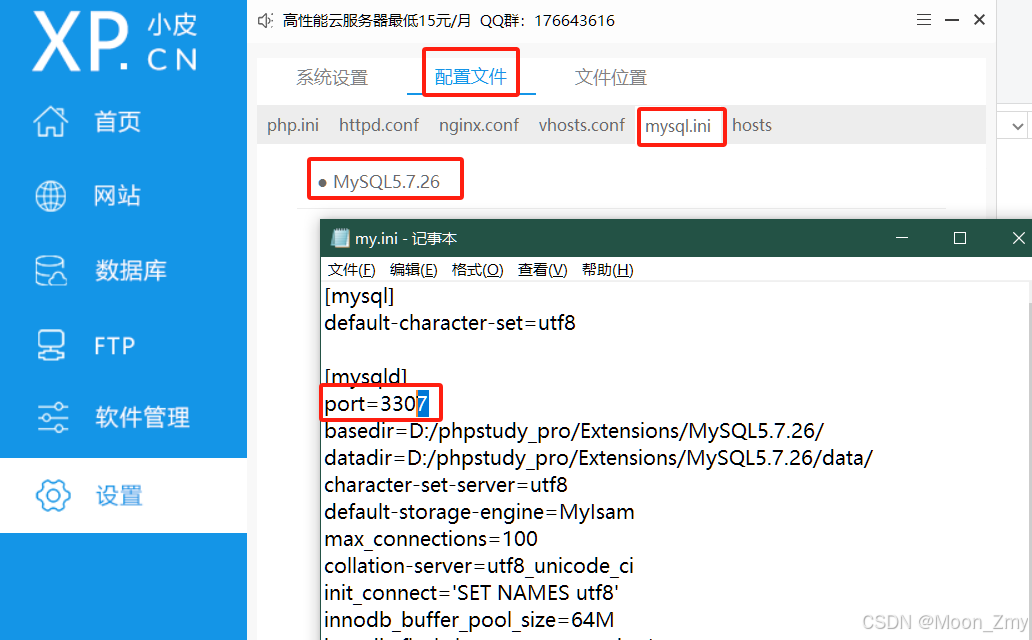Minimize the phpstudy window

pyautogui.click(x=952, y=20)
